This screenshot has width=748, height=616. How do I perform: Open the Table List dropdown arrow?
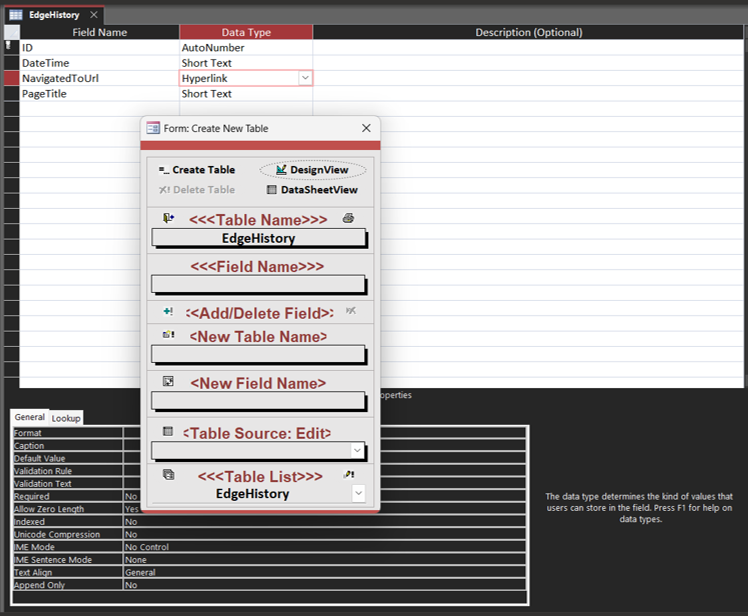(359, 493)
